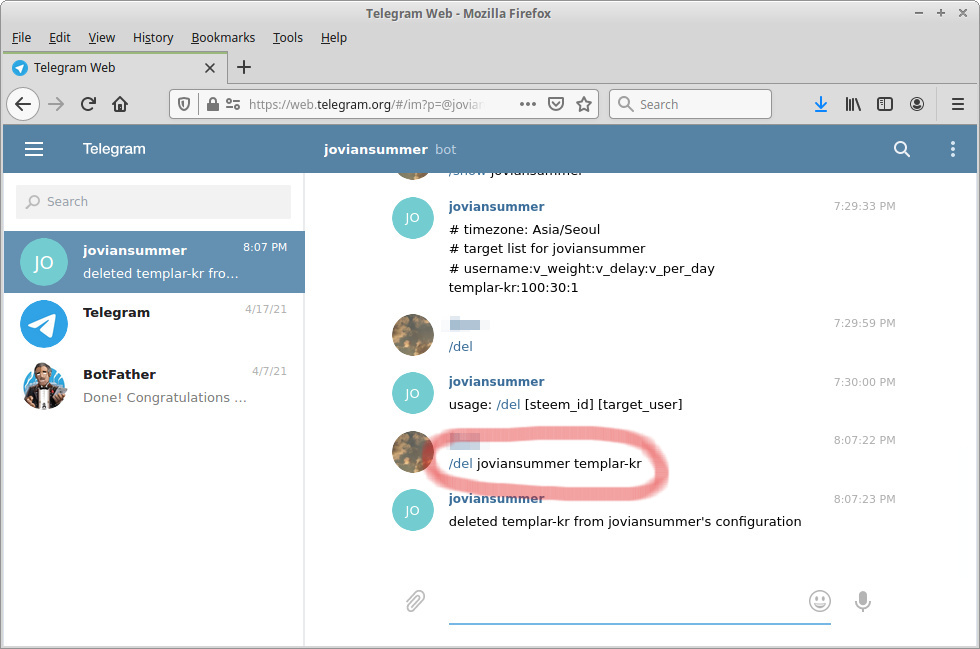Click the /del link in the usage message

coord(508,405)
